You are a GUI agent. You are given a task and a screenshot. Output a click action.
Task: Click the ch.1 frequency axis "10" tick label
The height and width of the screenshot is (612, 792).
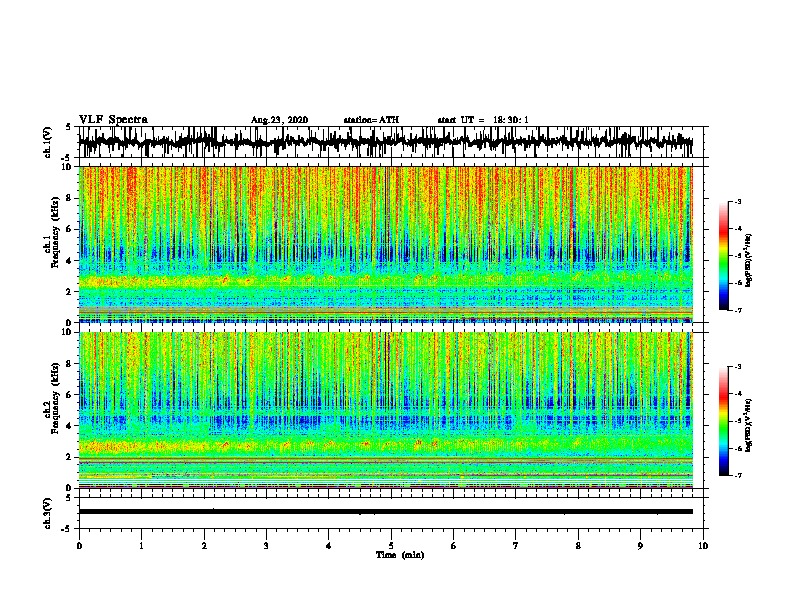67,167
